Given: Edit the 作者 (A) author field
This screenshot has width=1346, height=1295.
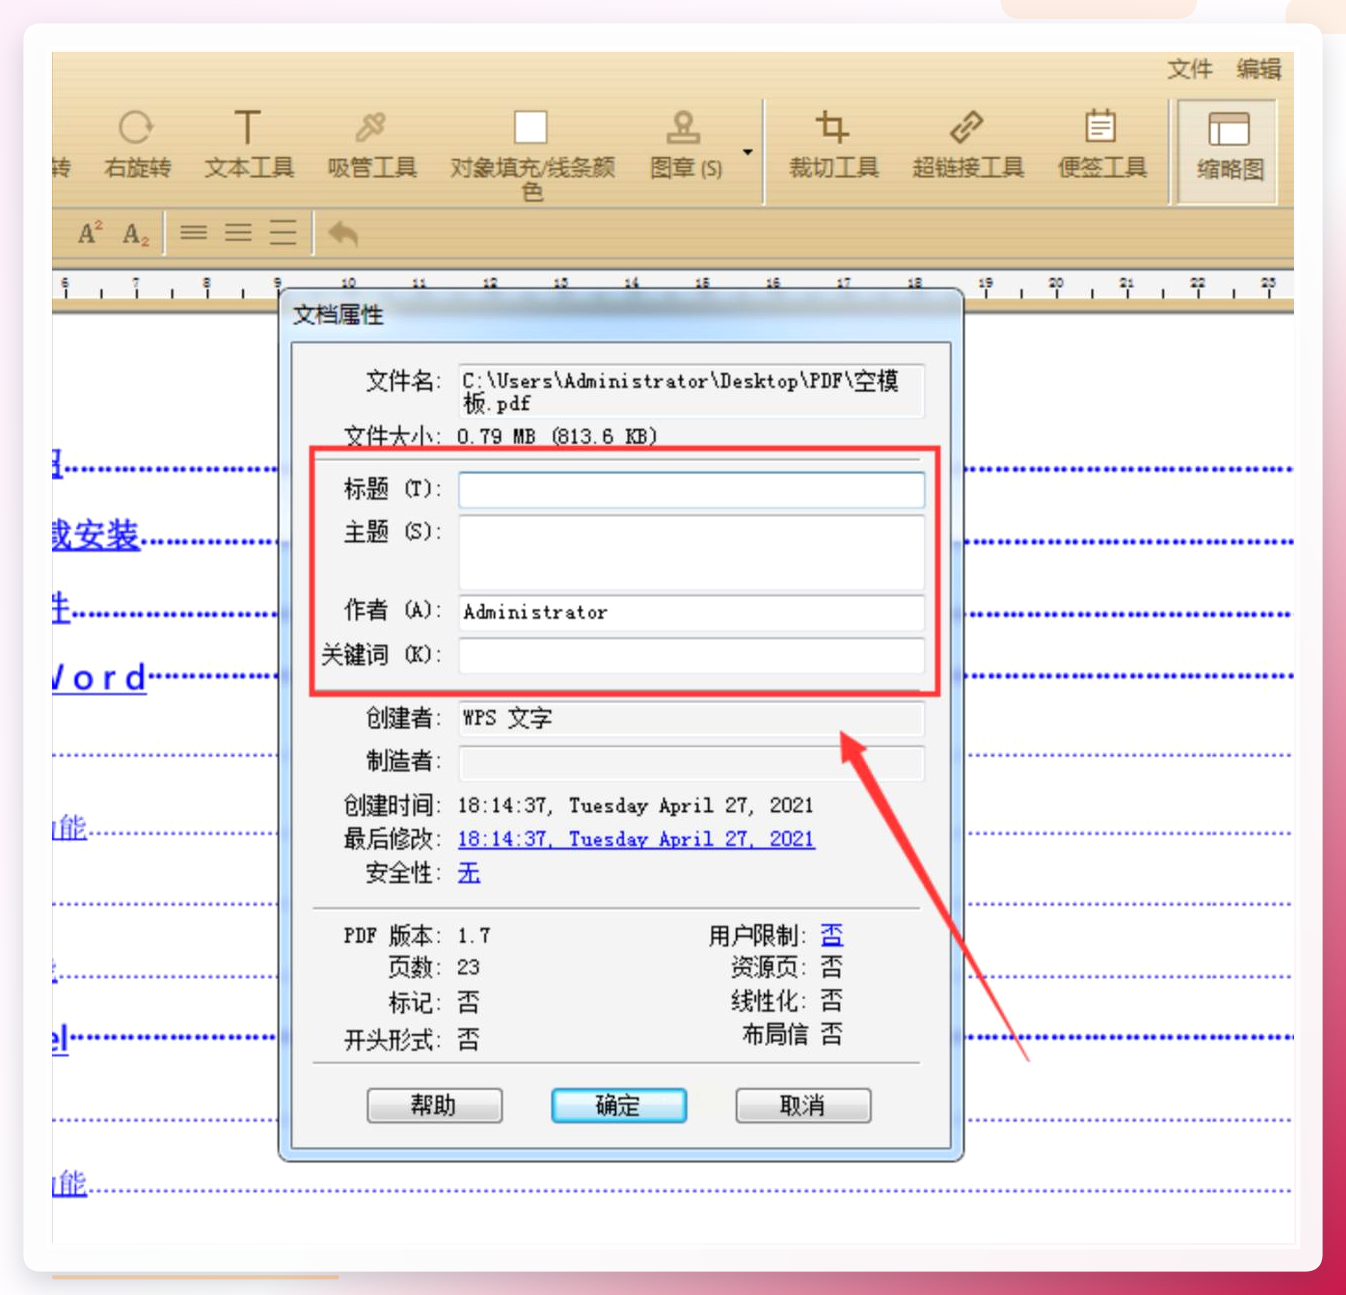Looking at the screenshot, I should coord(691,612).
